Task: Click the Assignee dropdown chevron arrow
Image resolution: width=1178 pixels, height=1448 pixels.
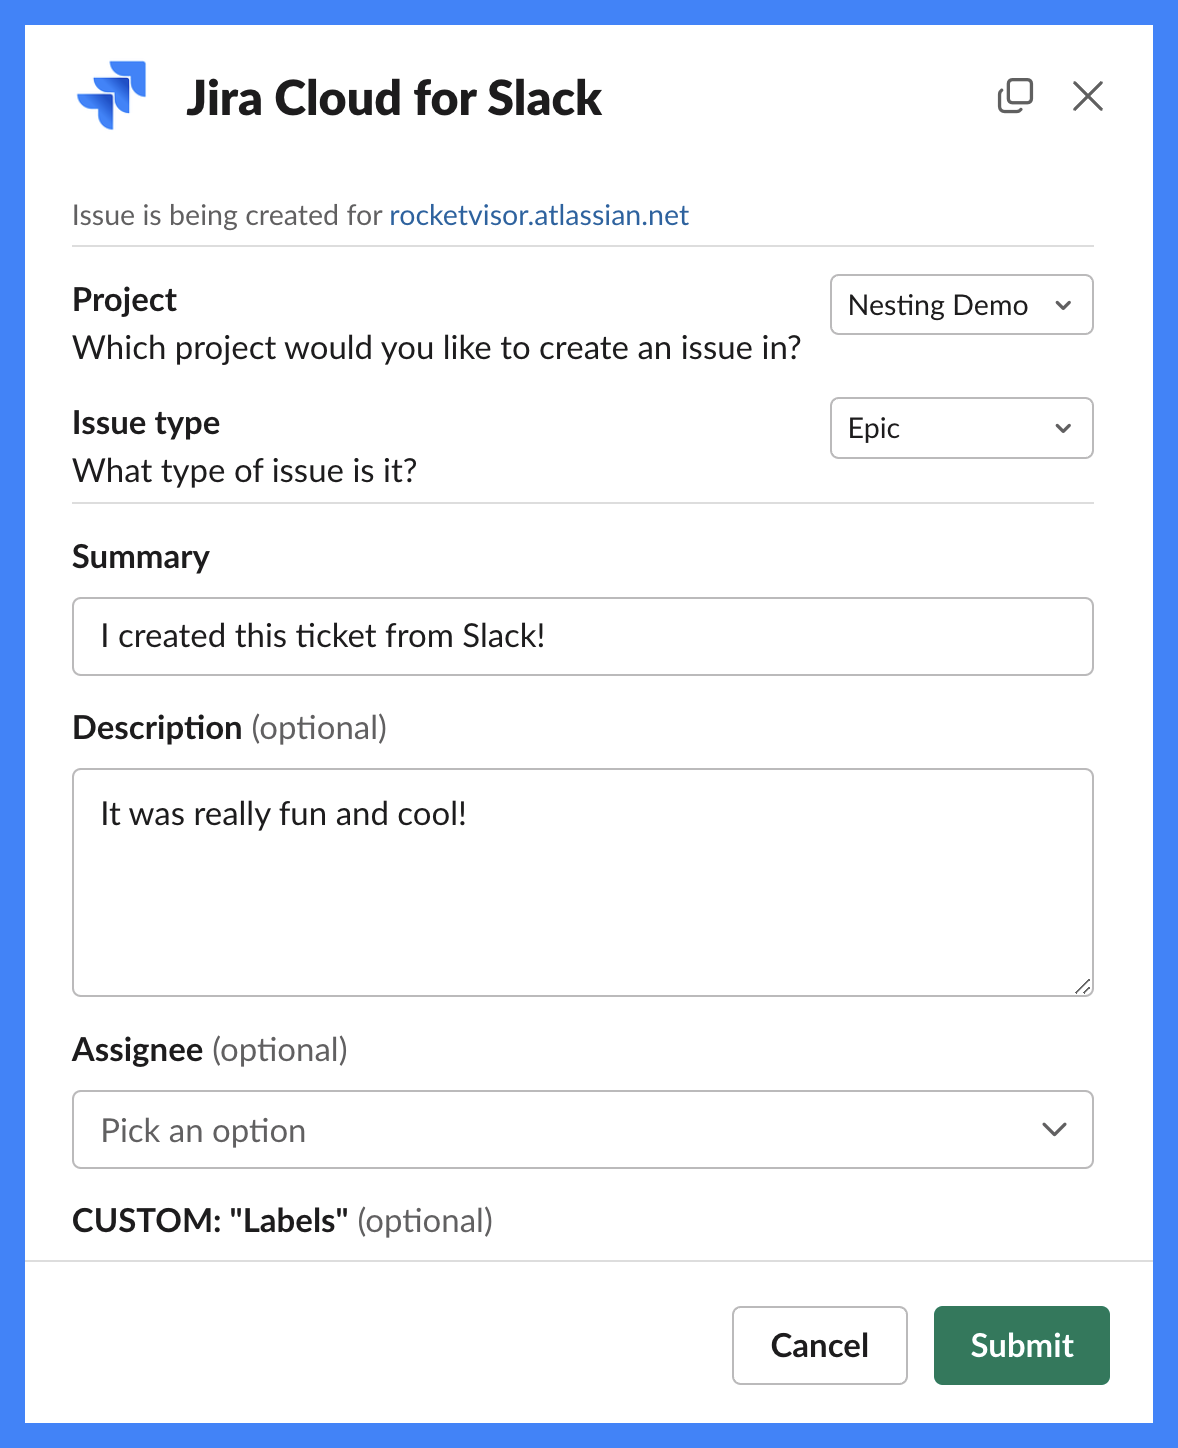Action: click(x=1054, y=1129)
